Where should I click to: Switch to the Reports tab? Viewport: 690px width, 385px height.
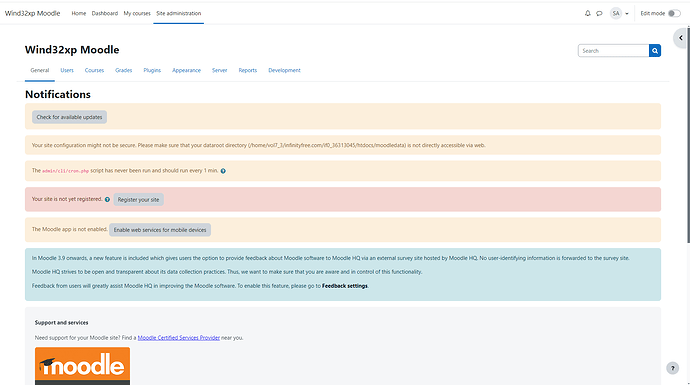[248, 70]
